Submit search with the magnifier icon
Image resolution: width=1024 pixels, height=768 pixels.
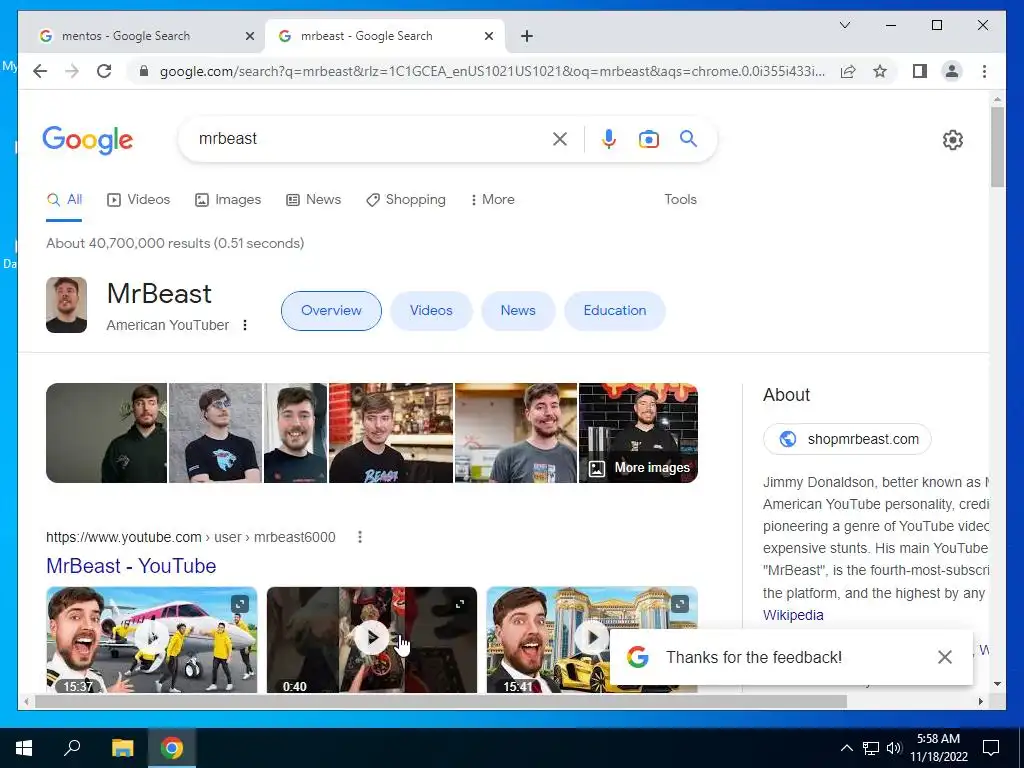pos(688,138)
